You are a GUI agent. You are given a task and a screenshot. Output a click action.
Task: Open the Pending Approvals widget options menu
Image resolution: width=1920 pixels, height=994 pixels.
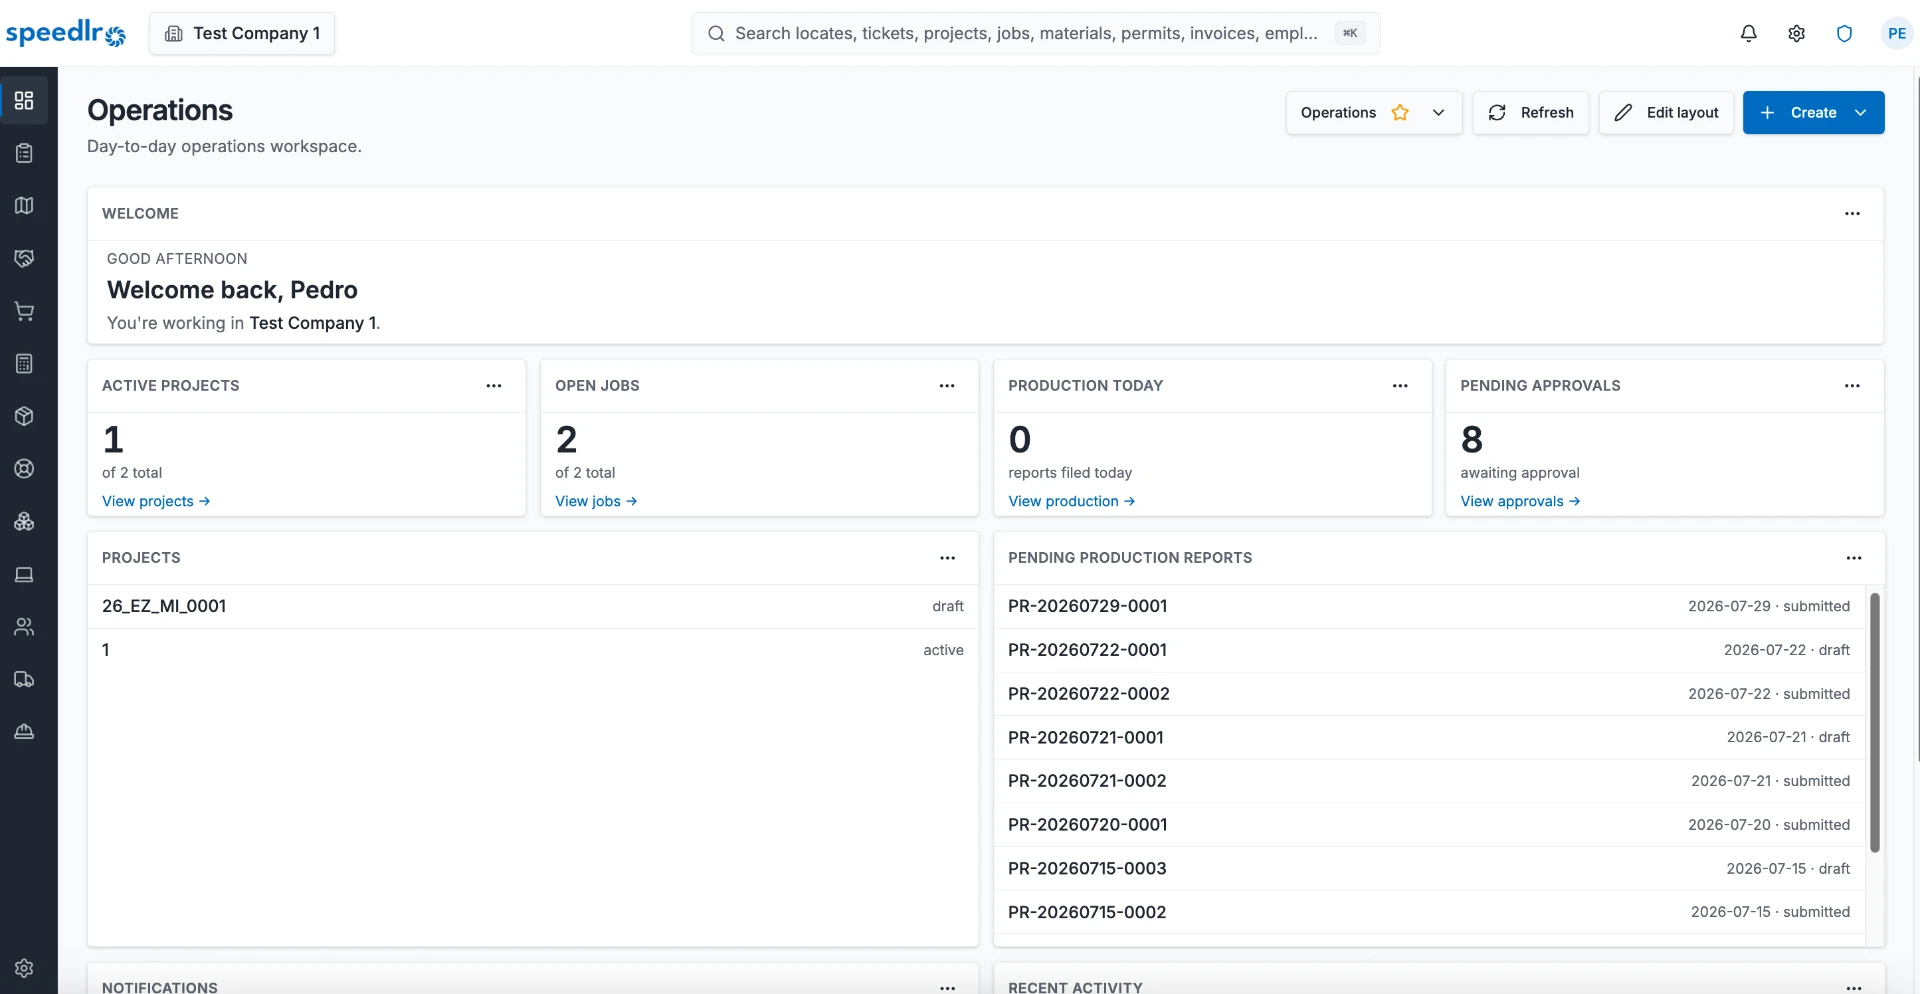point(1852,386)
